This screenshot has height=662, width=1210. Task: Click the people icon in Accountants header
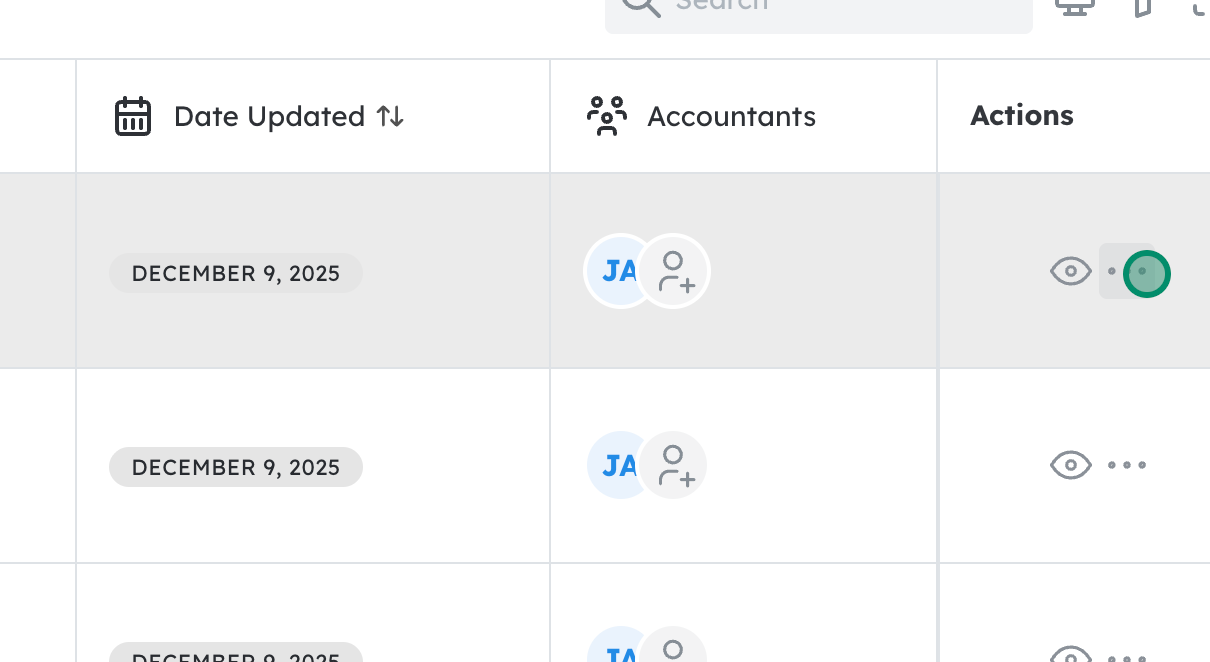pyautogui.click(x=607, y=117)
